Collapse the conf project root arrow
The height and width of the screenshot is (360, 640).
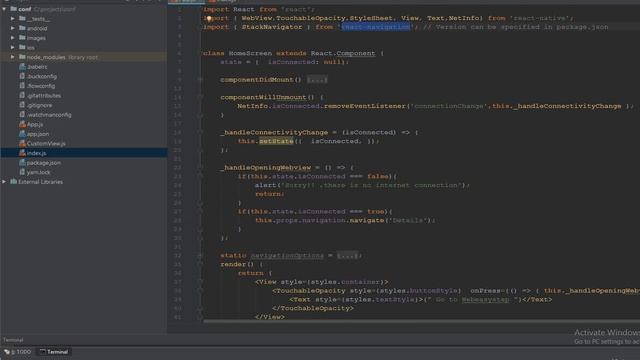(4, 9)
